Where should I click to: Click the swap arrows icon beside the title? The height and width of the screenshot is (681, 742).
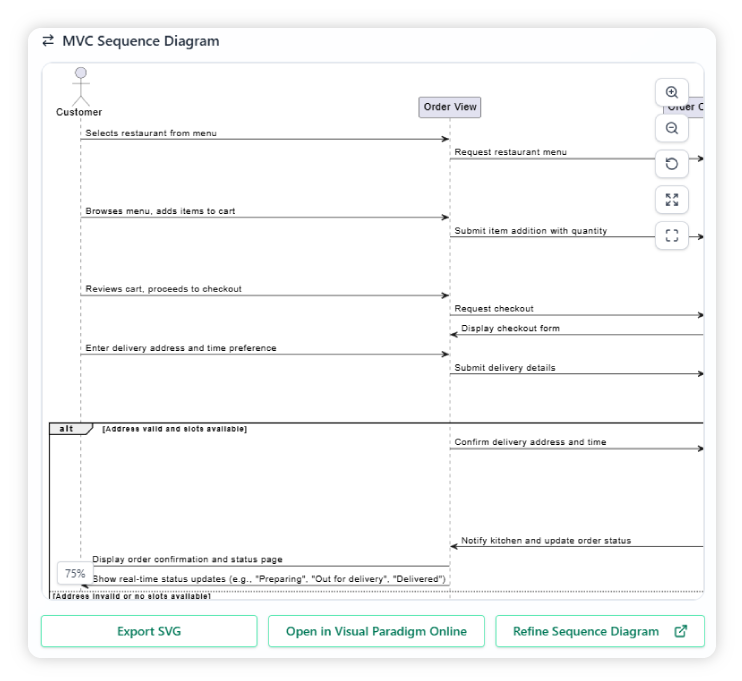point(48,41)
